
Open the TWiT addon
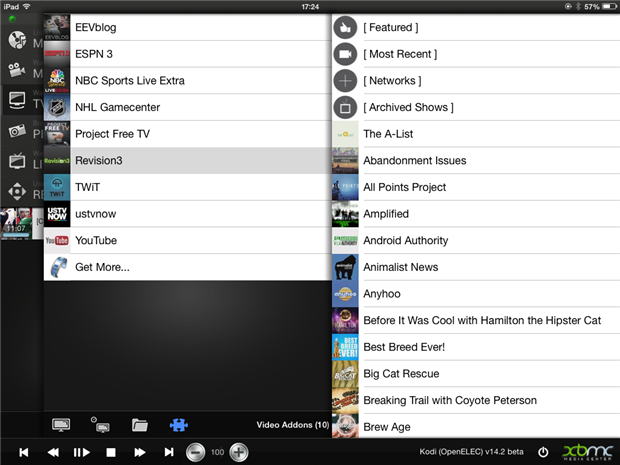(x=187, y=187)
